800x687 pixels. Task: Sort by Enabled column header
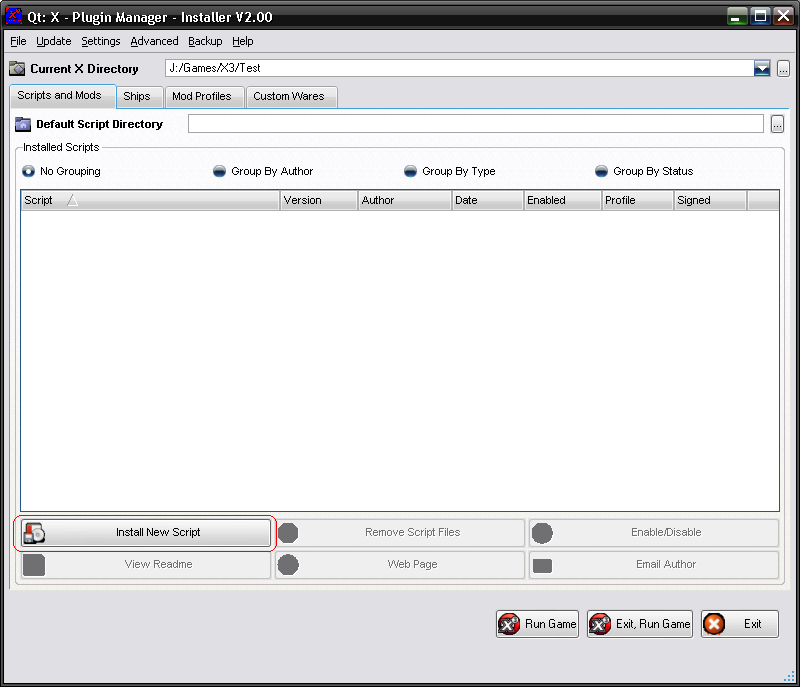click(562, 200)
